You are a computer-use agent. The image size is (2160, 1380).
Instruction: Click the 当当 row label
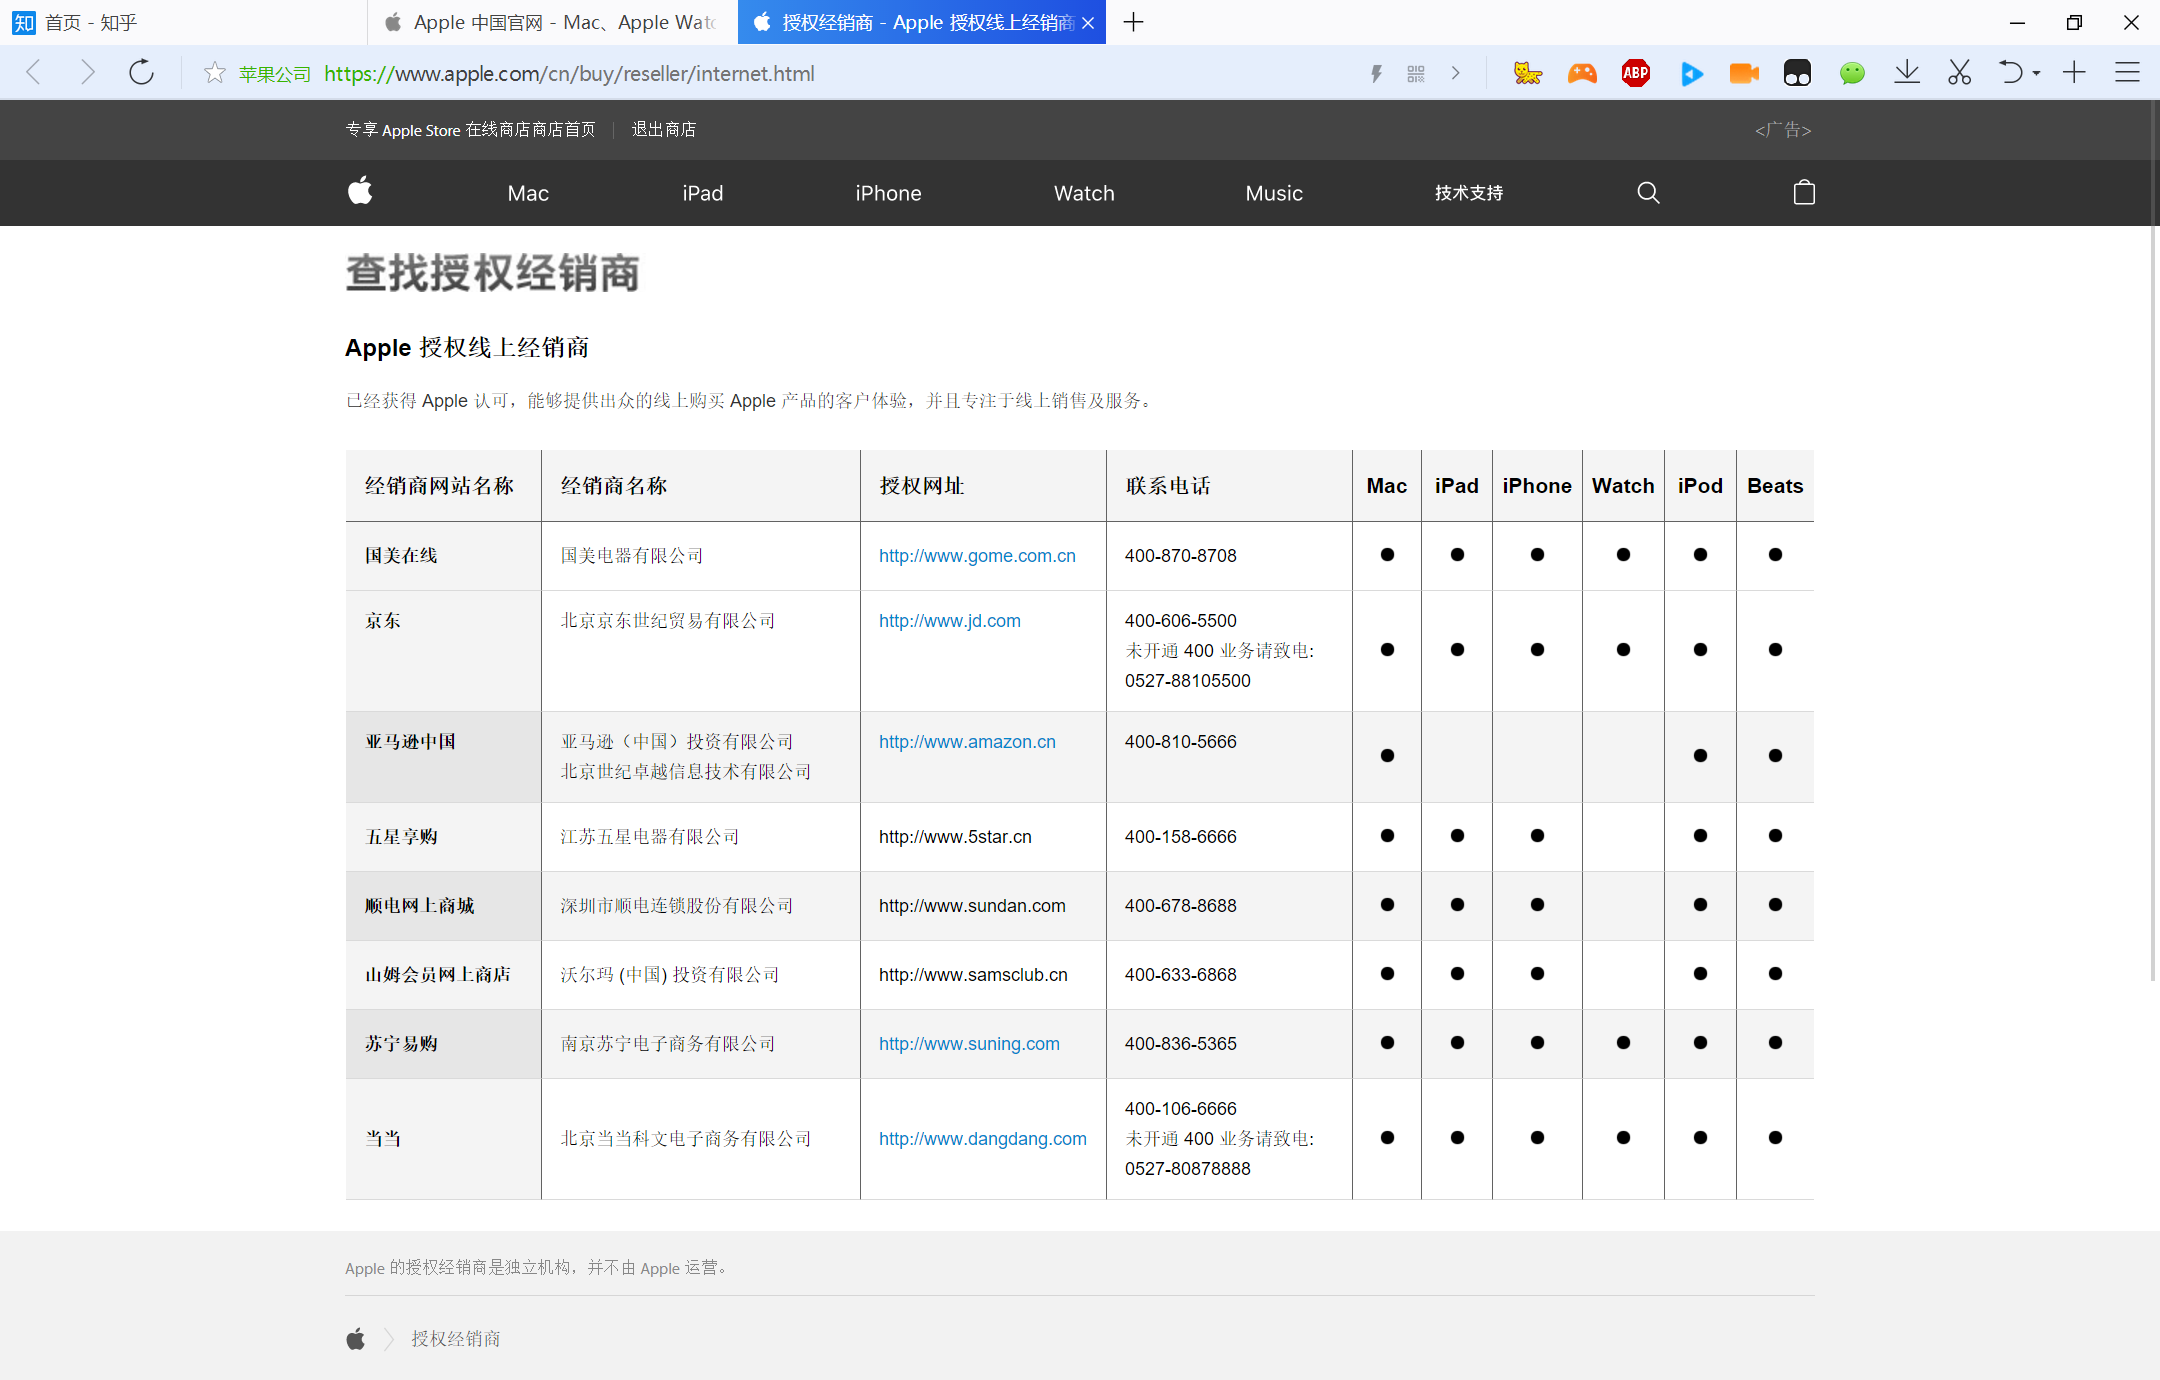(x=383, y=1139)
